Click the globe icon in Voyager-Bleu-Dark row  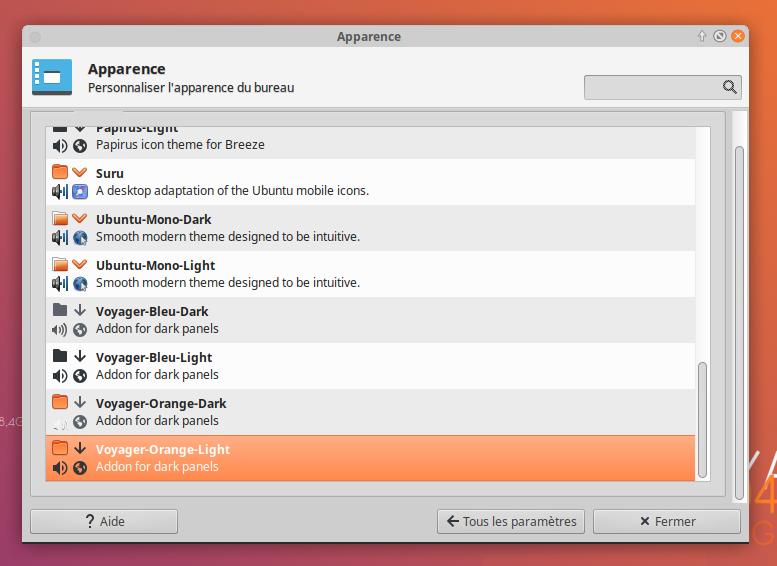tap(80, 330)
